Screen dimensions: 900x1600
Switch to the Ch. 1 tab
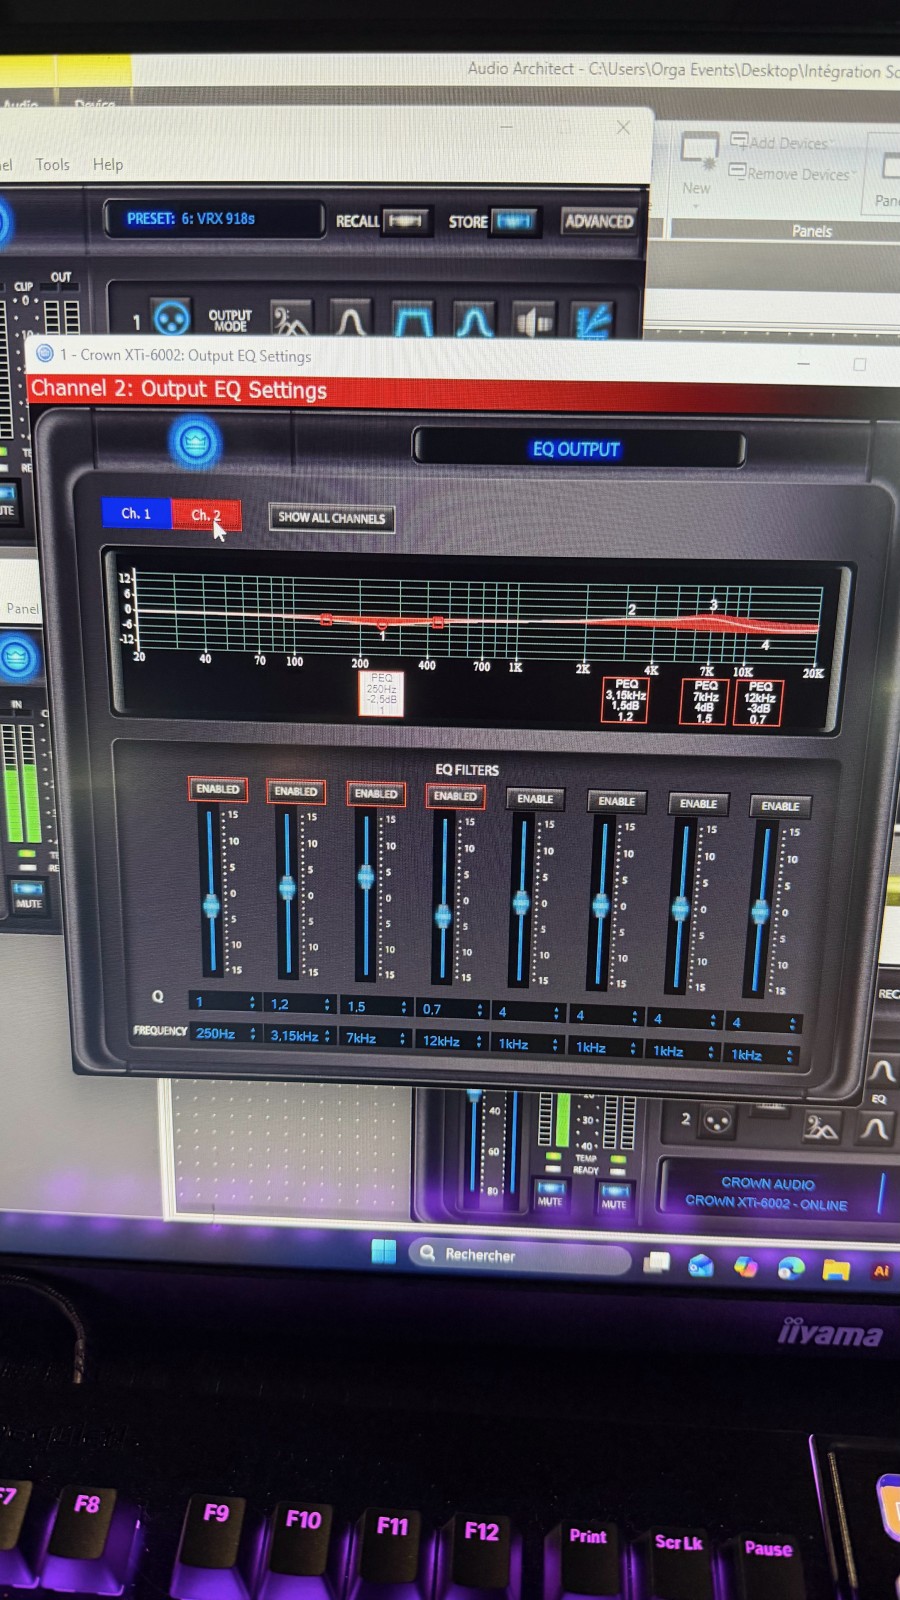pyautogui.click(x=136, y=513)
